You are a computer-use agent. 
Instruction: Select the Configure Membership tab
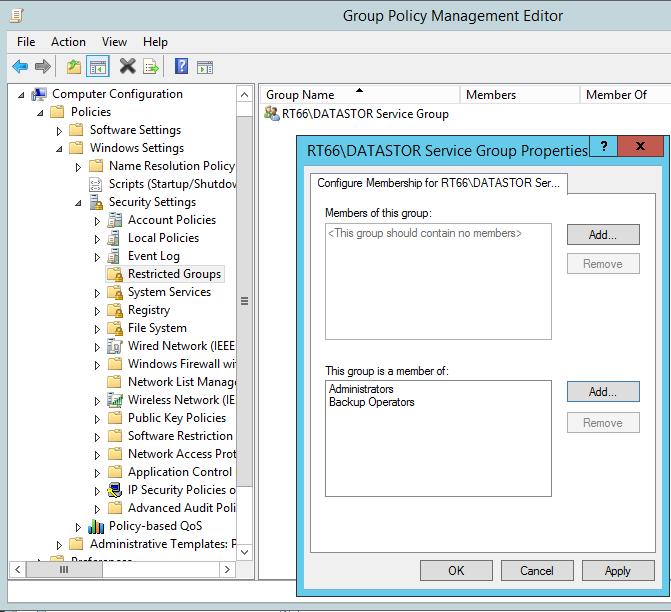click(439, 183)
